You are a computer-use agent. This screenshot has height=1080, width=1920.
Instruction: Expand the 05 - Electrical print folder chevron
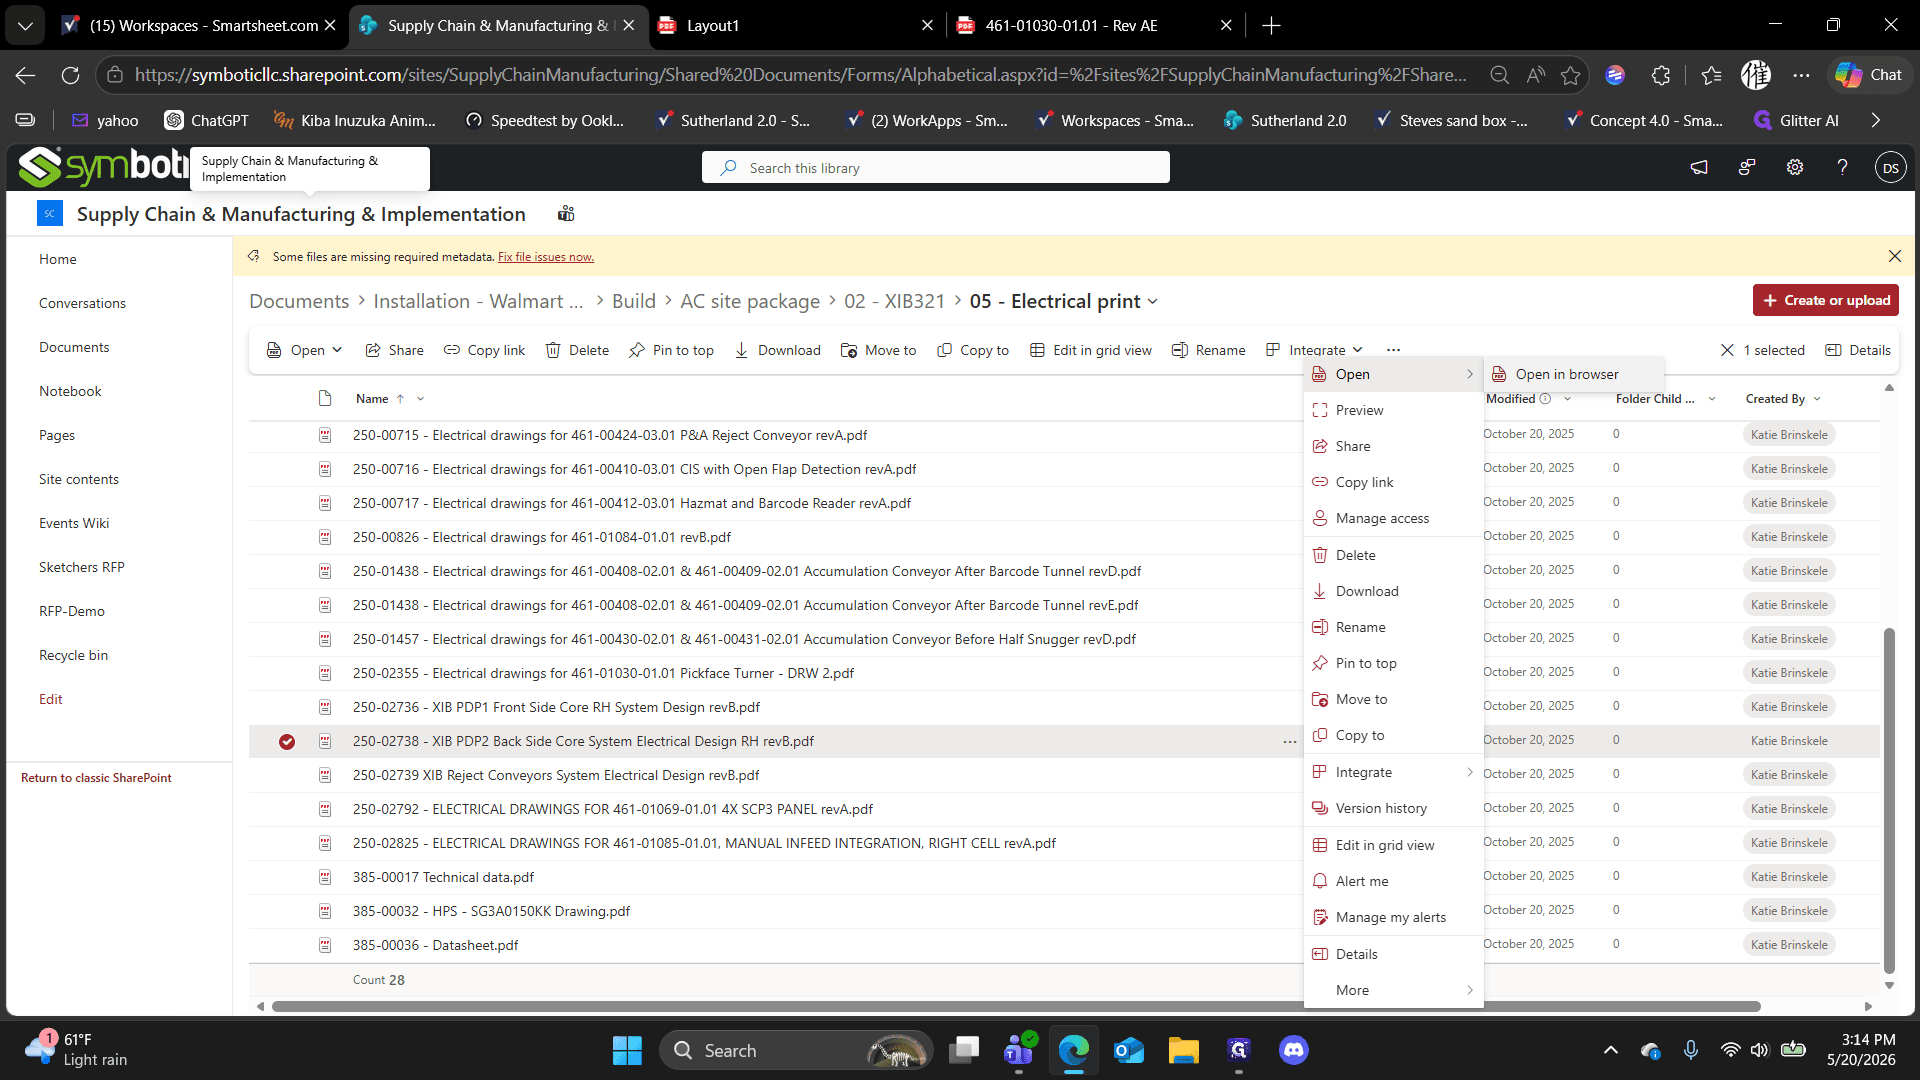coord(1153,302)
